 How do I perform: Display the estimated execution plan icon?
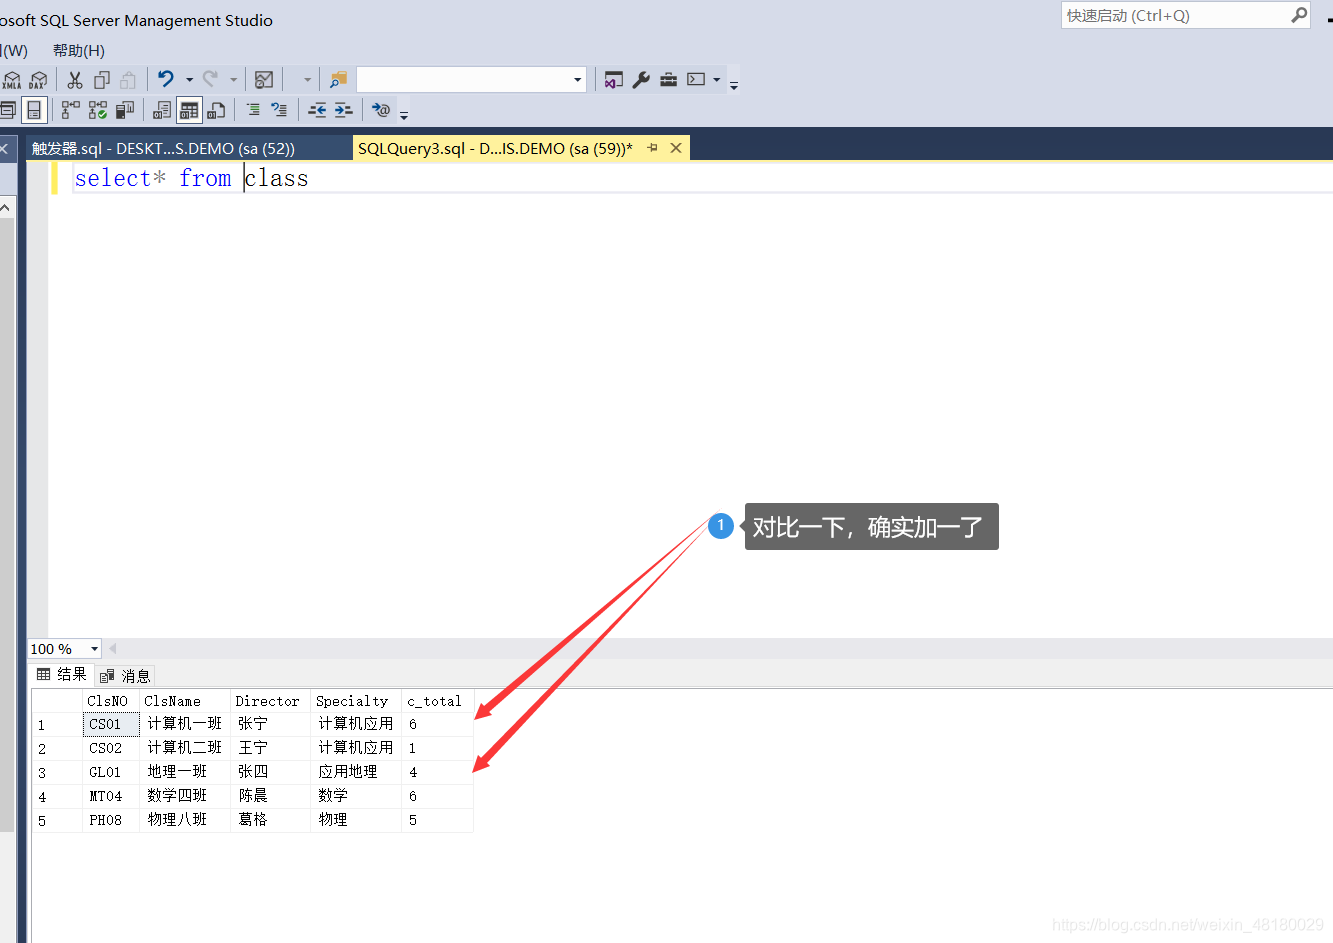point(71,110)
